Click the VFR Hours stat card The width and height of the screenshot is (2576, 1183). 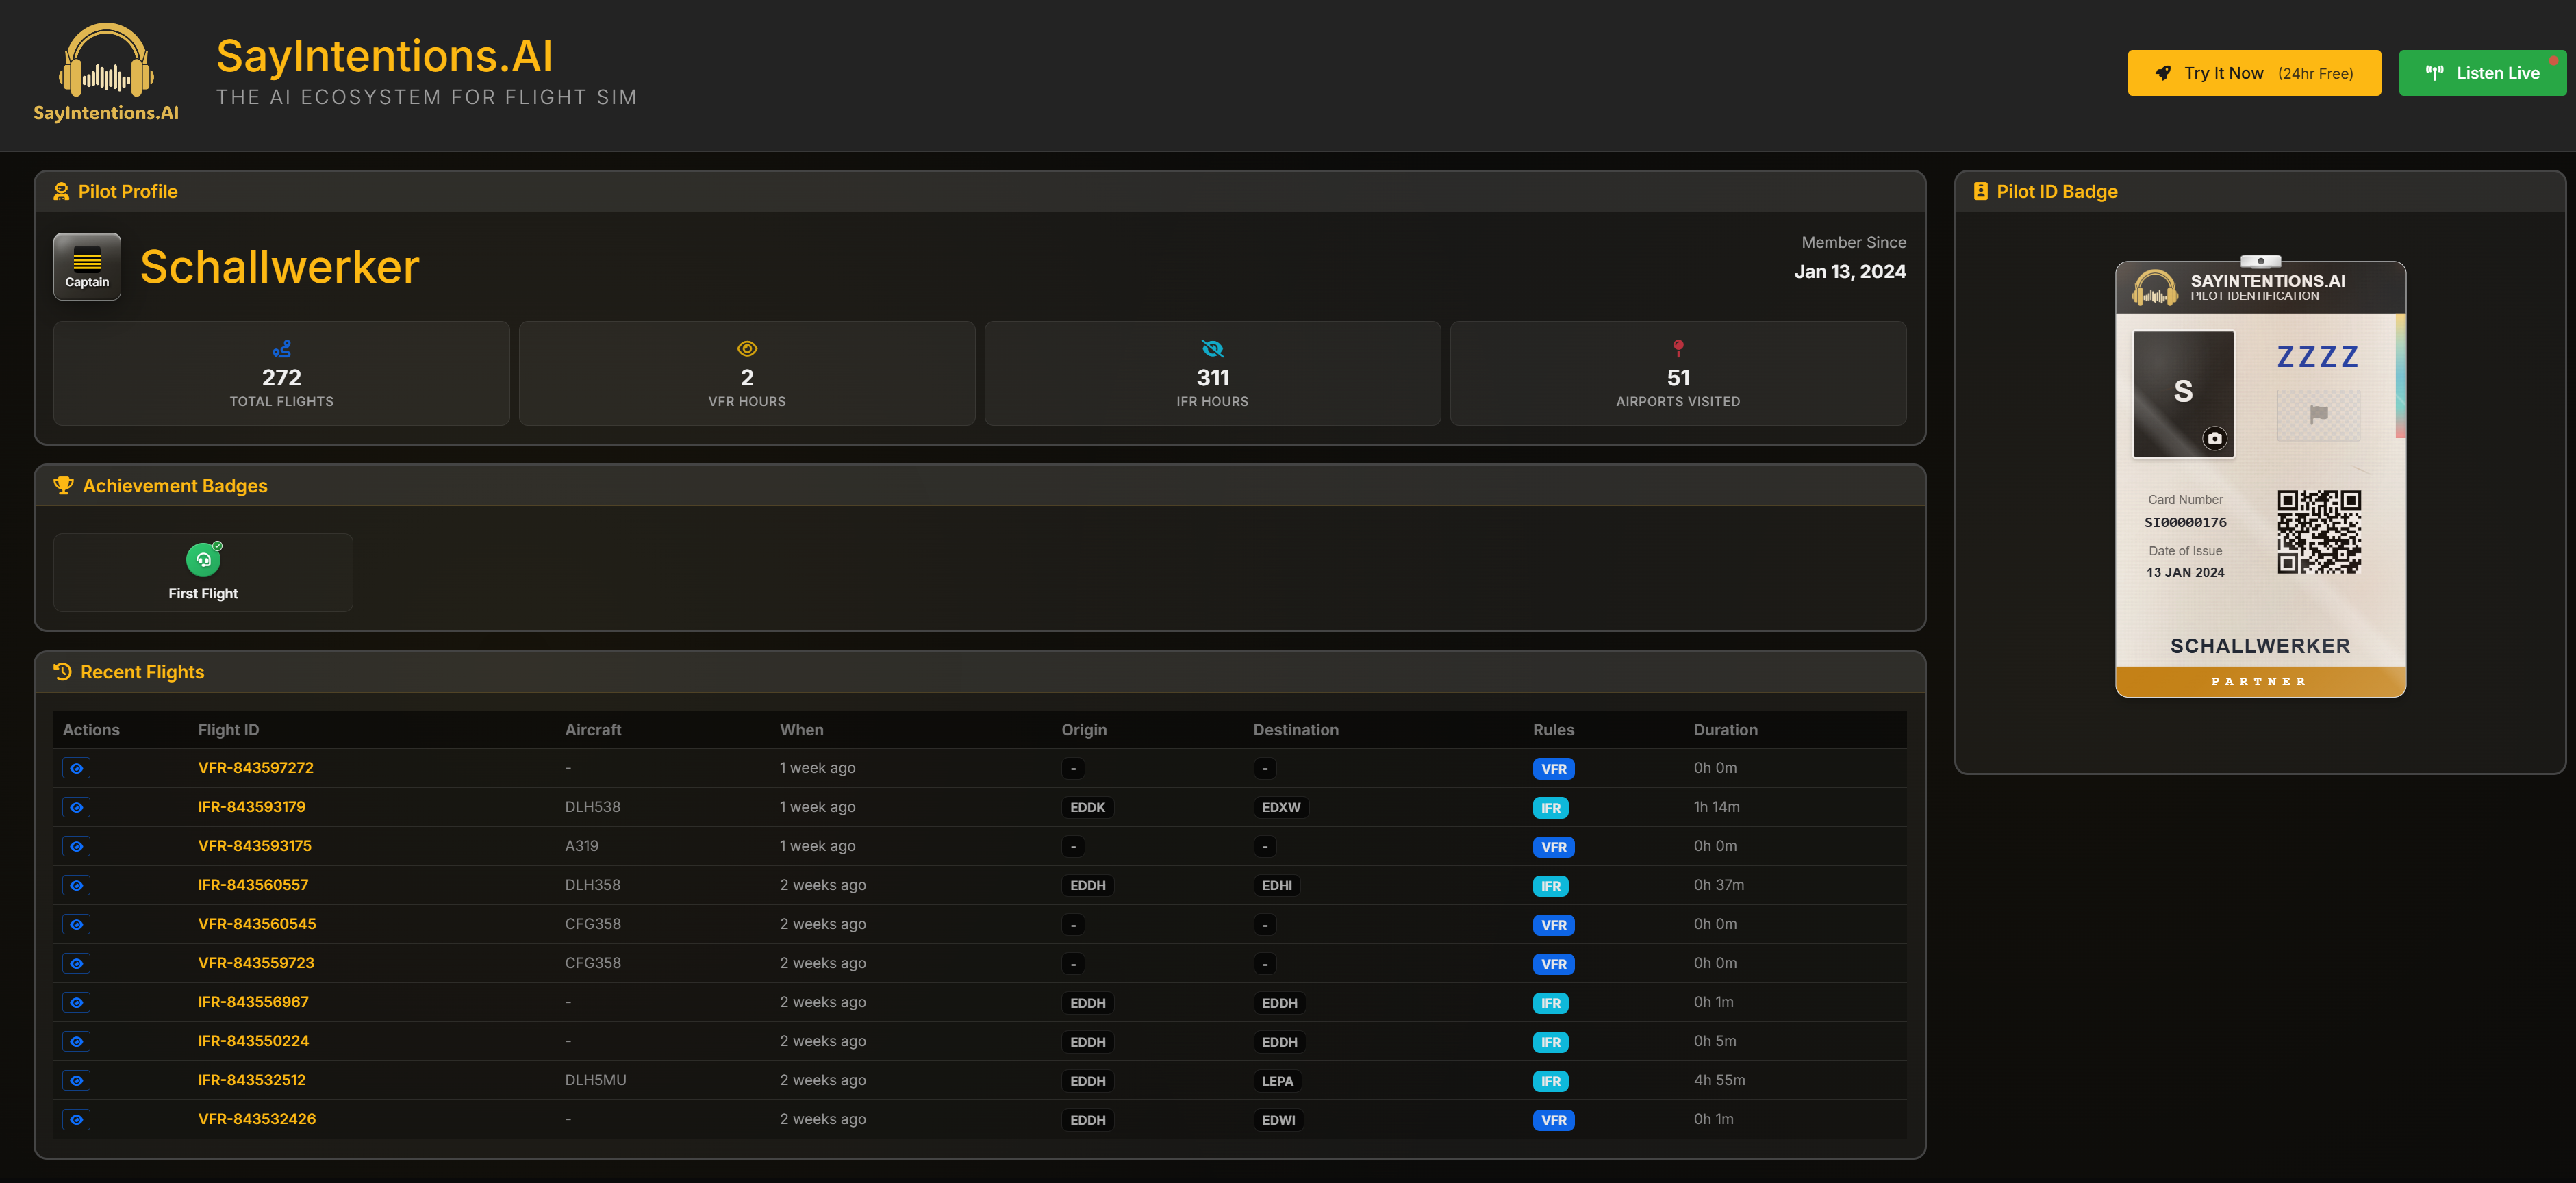point(746,374)
